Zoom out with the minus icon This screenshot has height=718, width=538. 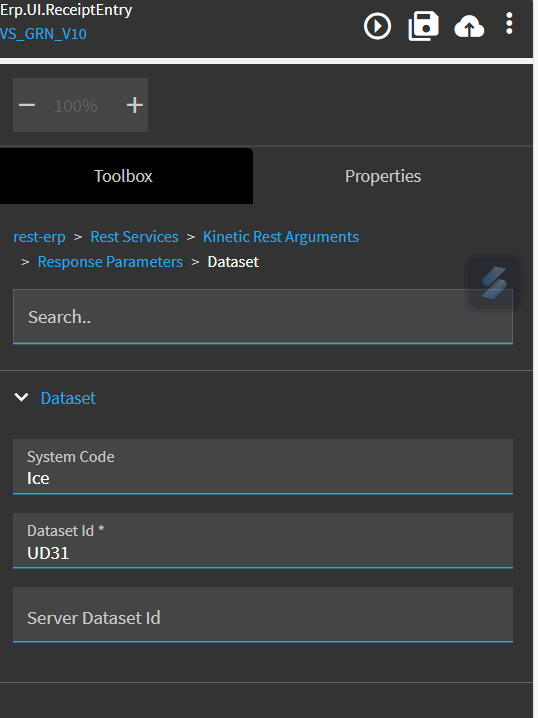[27, 105]
